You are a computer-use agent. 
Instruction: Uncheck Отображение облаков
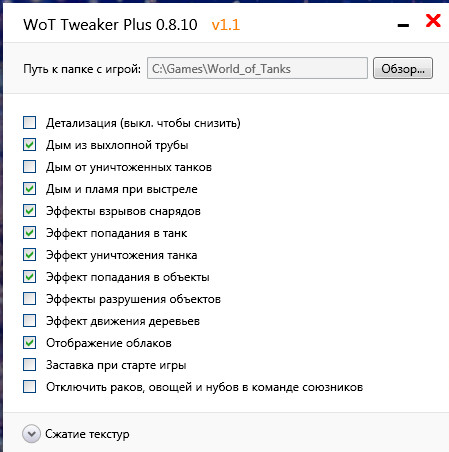[x=30, y=343]
